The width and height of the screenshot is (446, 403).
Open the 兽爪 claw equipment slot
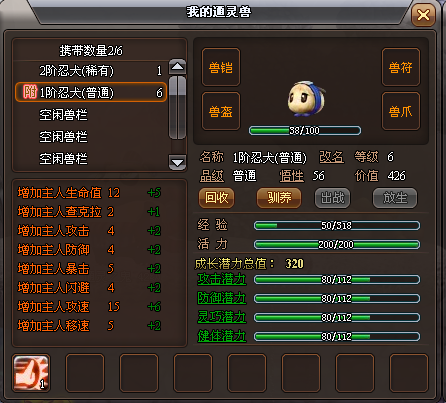(401, 111)
